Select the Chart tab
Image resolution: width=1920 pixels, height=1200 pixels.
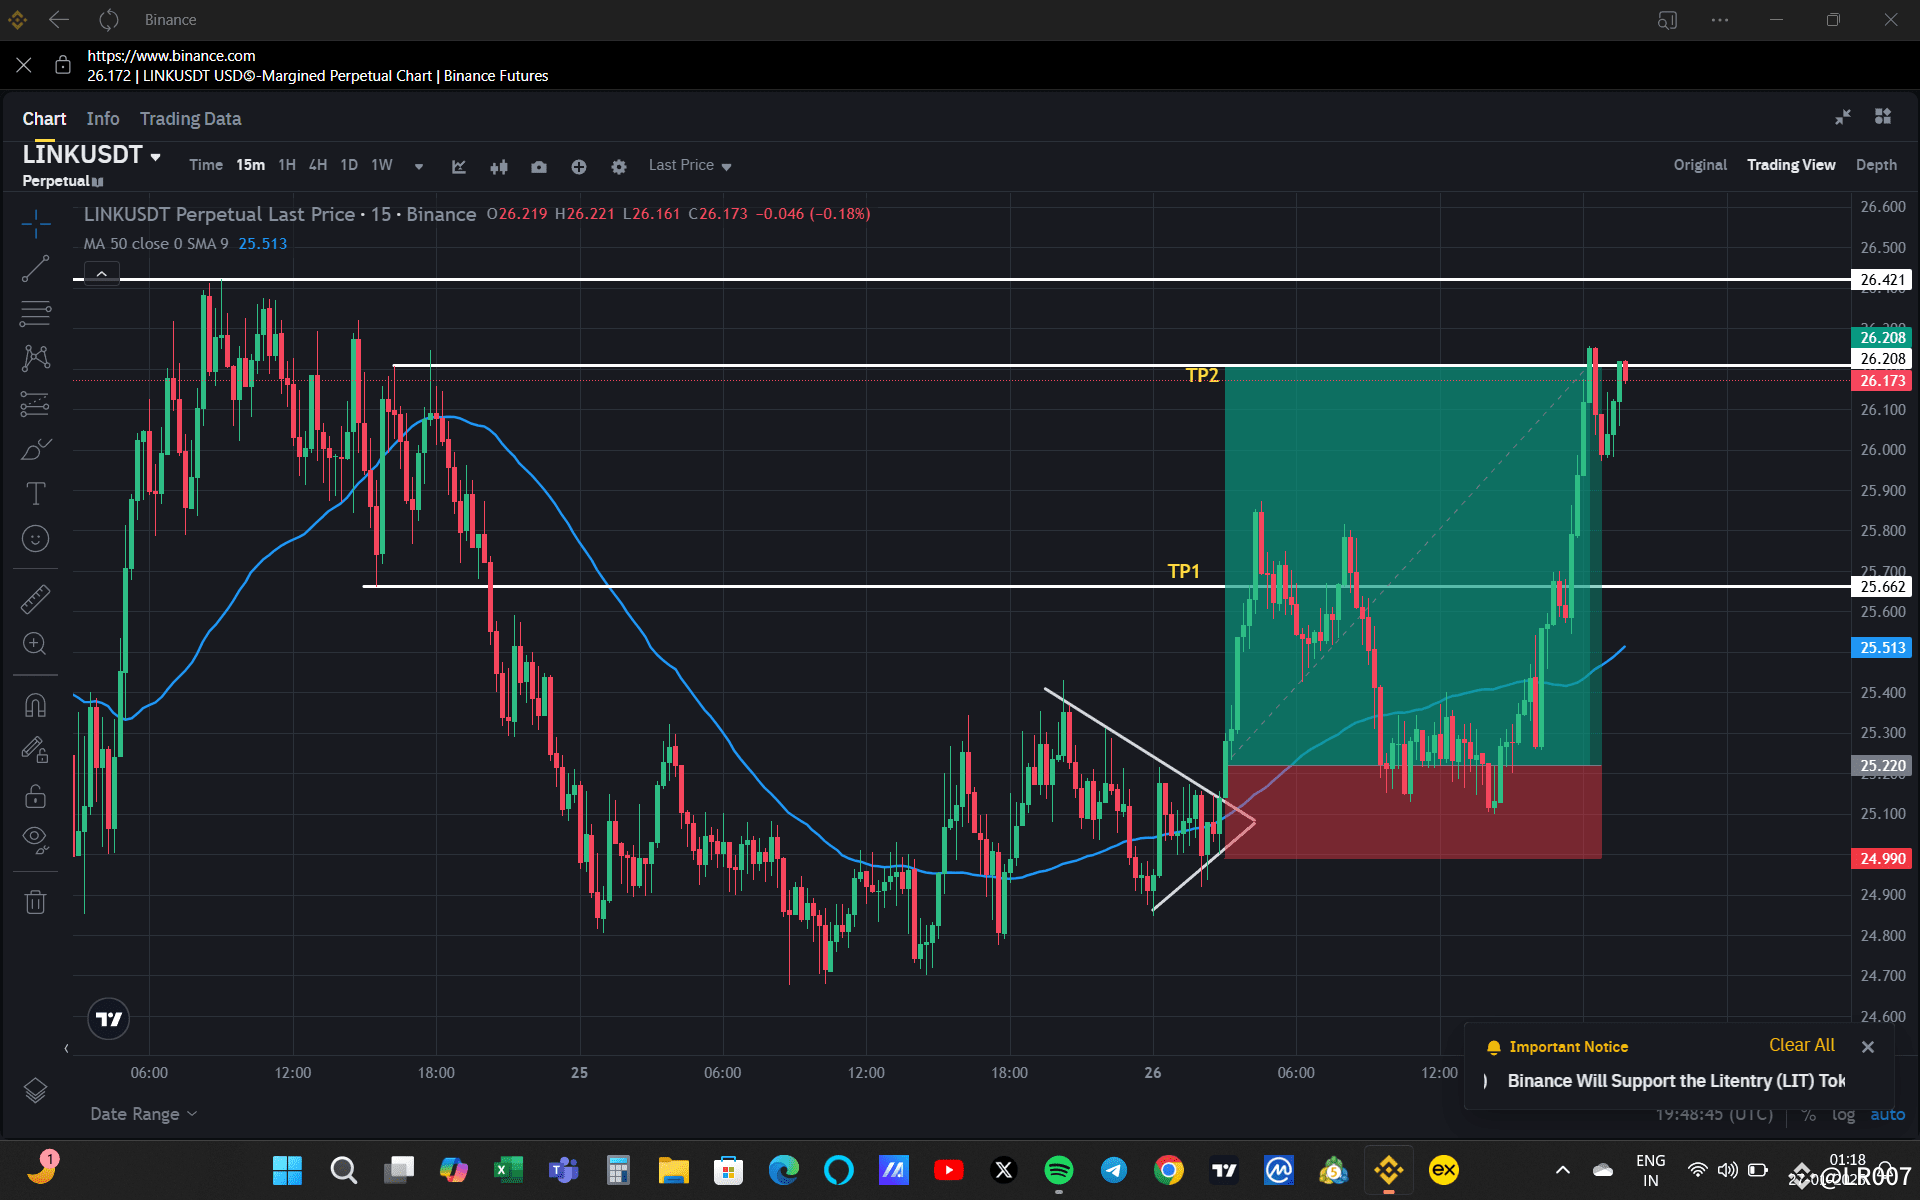44,119
